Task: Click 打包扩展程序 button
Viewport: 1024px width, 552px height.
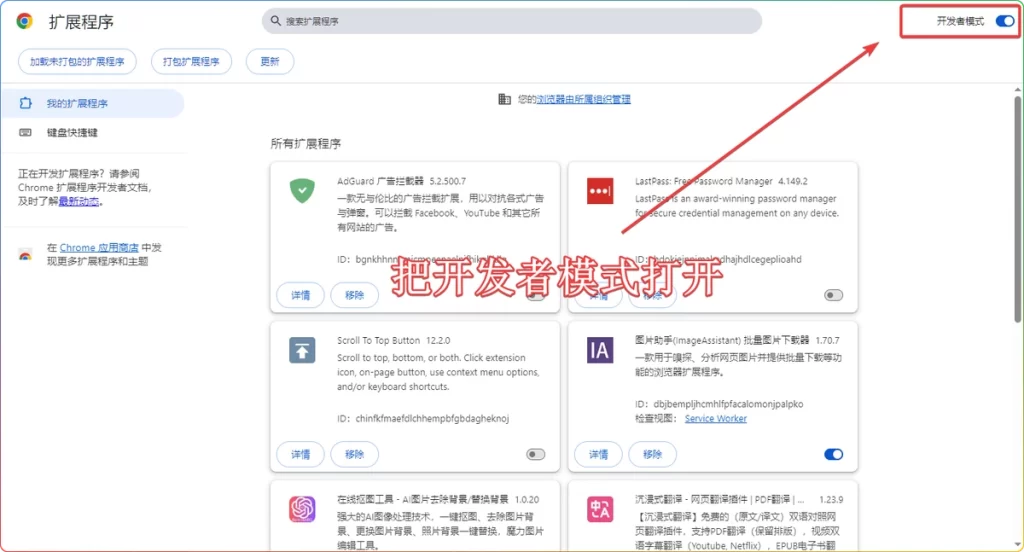Action: tap(191, 61)
